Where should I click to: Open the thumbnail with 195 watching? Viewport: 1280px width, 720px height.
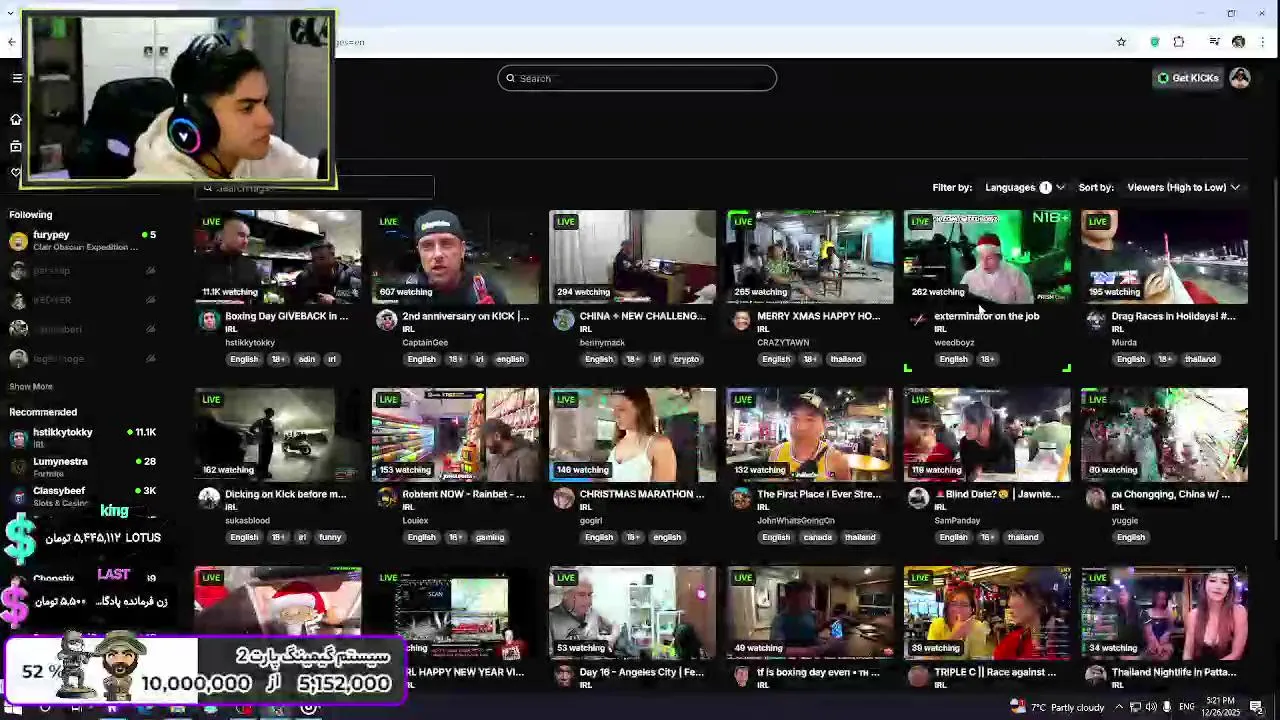point(1164,257)
